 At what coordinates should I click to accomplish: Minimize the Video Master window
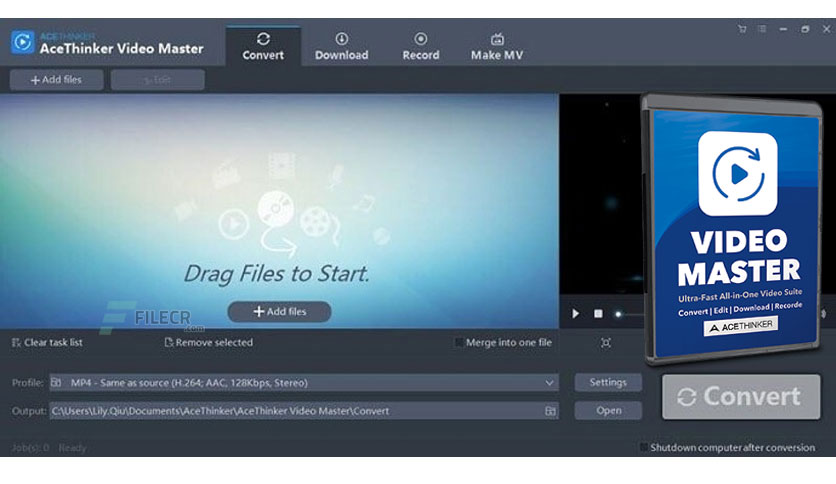tap(783, 29)
